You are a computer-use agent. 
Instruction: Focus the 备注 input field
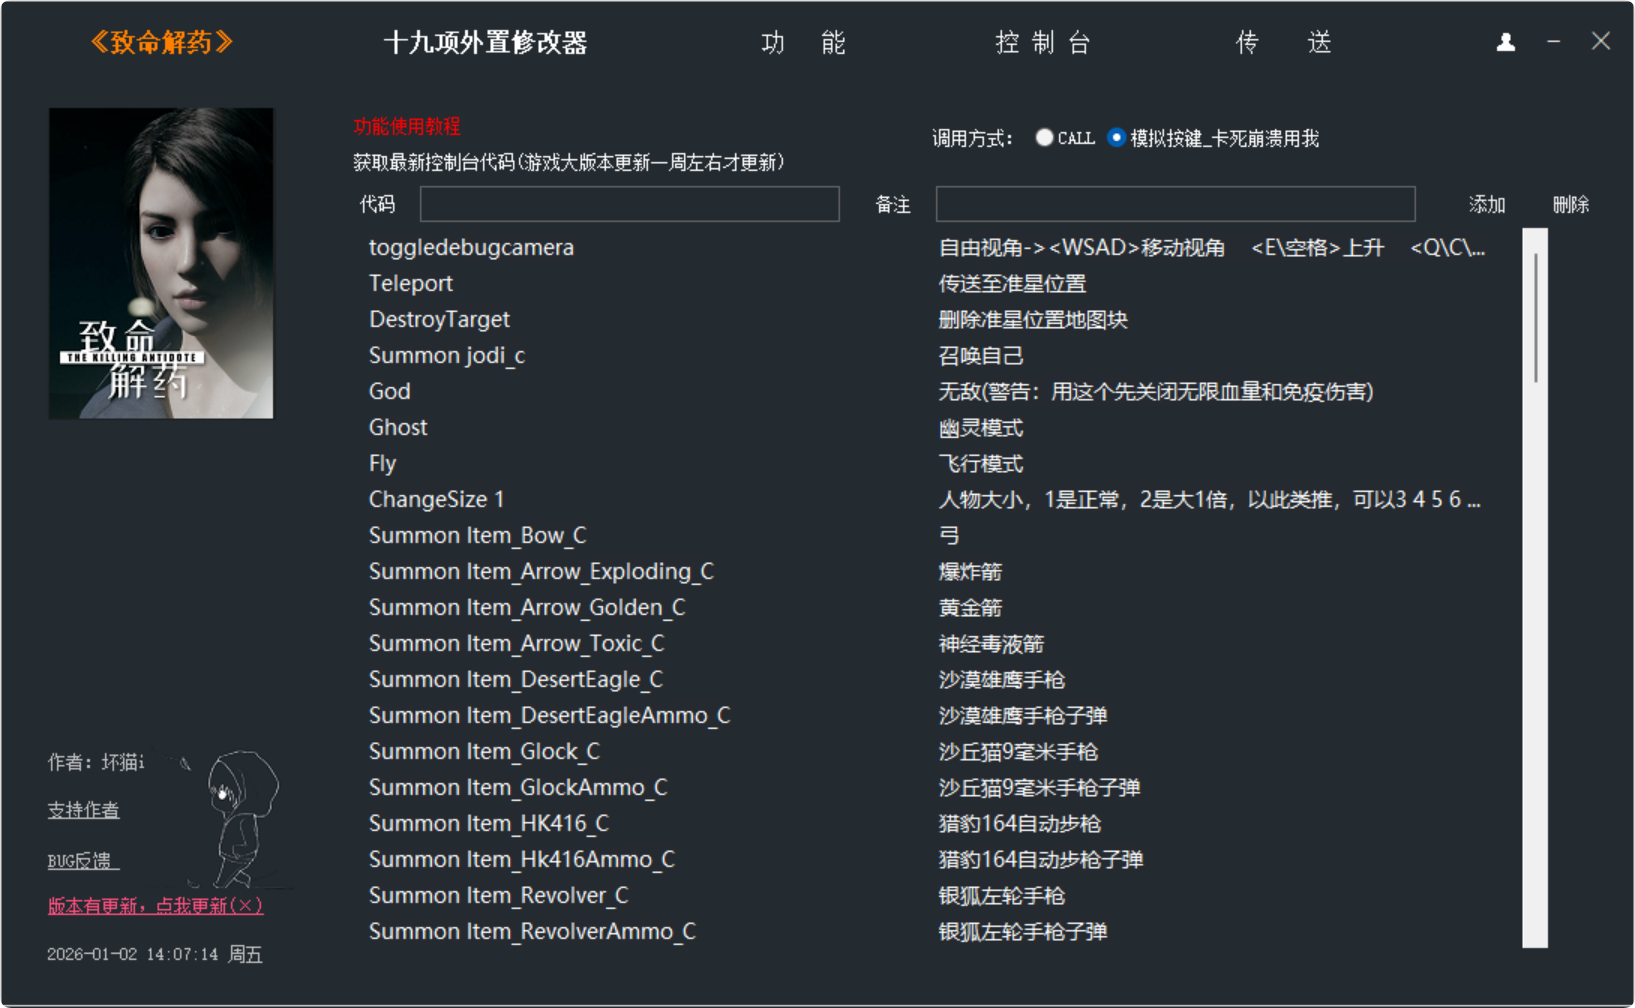click(1175, 204)
